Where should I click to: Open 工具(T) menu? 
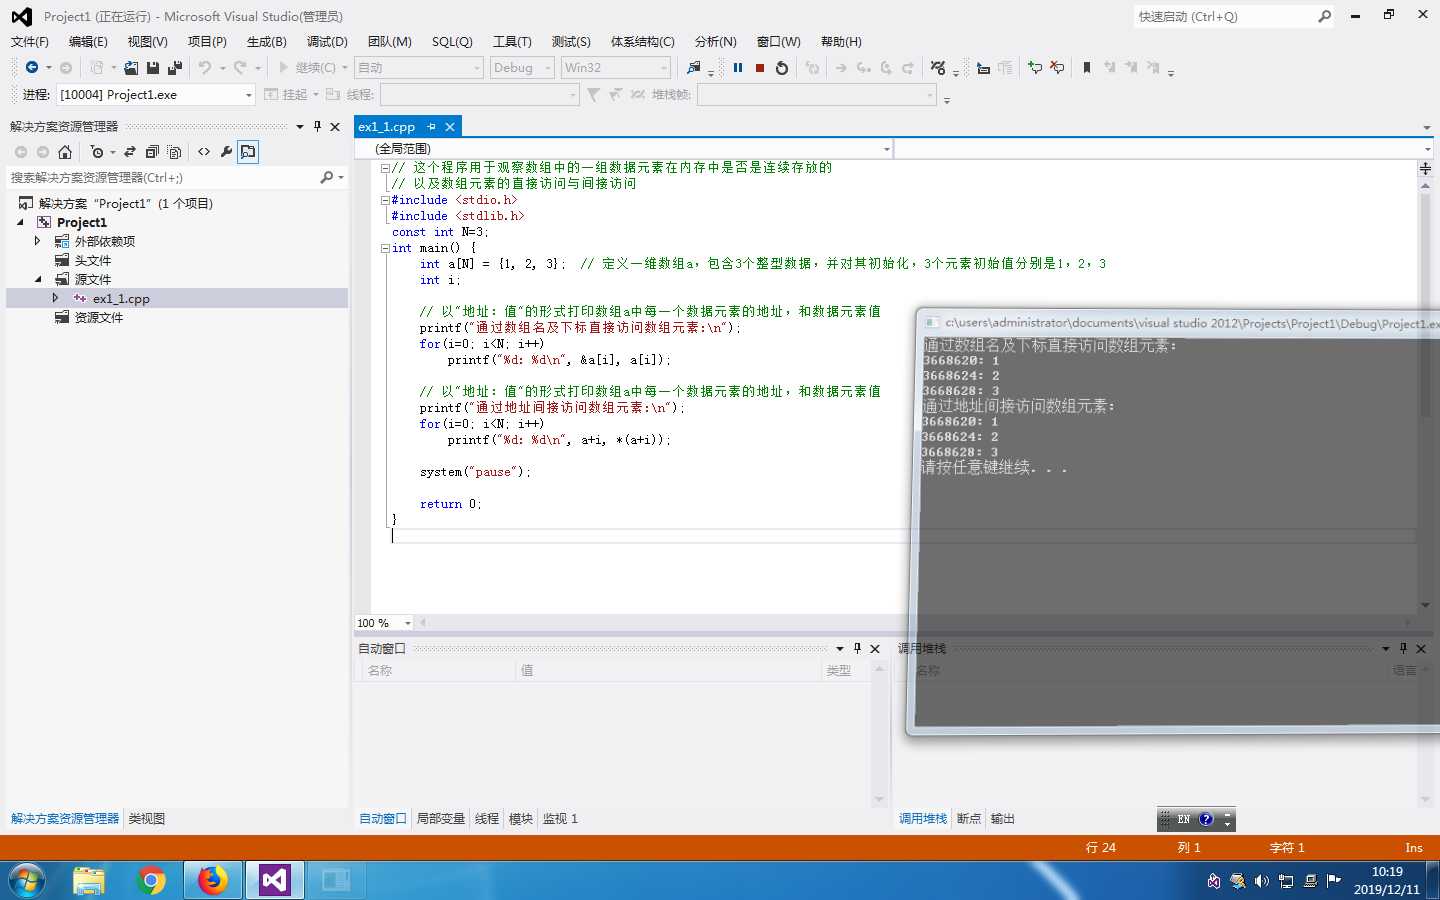pos(512,42)
